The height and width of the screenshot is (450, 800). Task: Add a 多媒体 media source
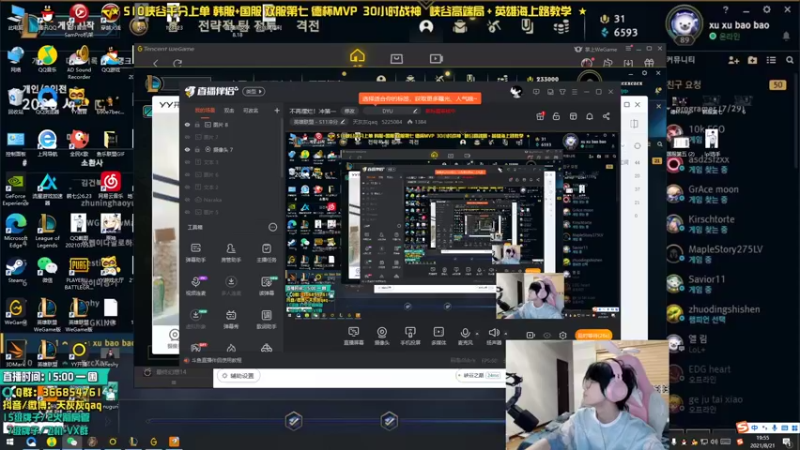[x=438, y=336]
